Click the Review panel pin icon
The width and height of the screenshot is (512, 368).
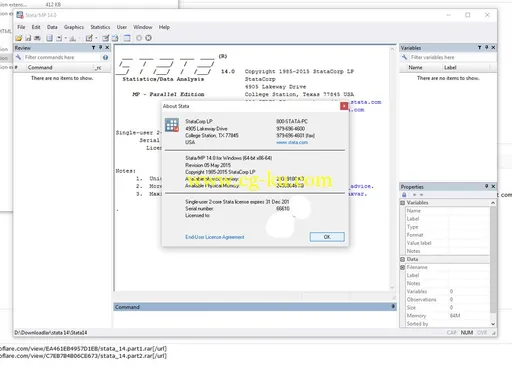[100, 48]
